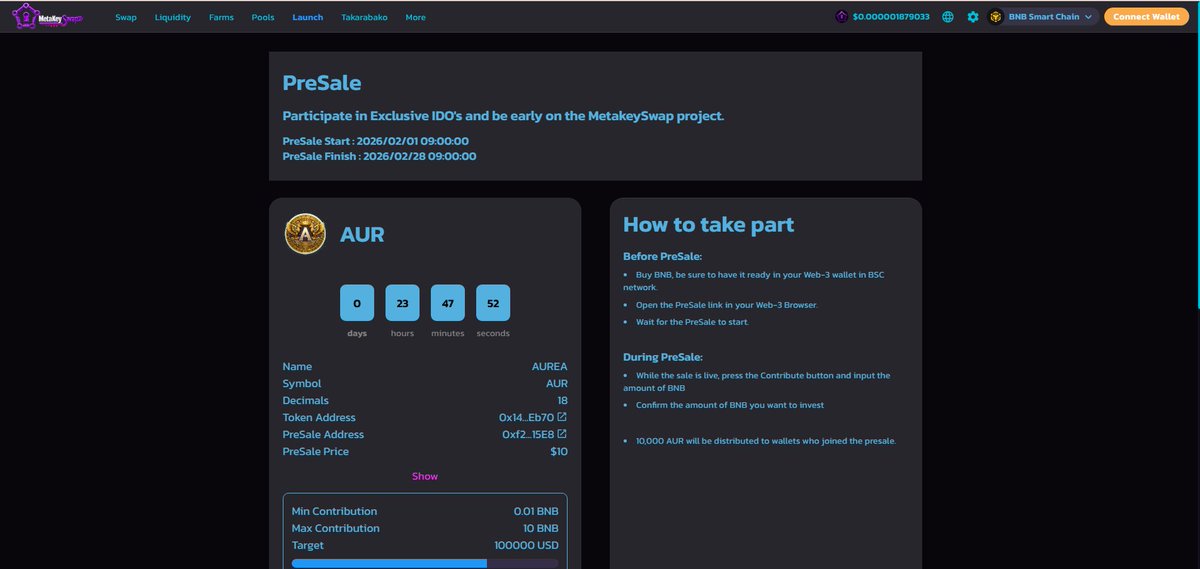
Task: Open the language globe selector
Action: (947, 17)
